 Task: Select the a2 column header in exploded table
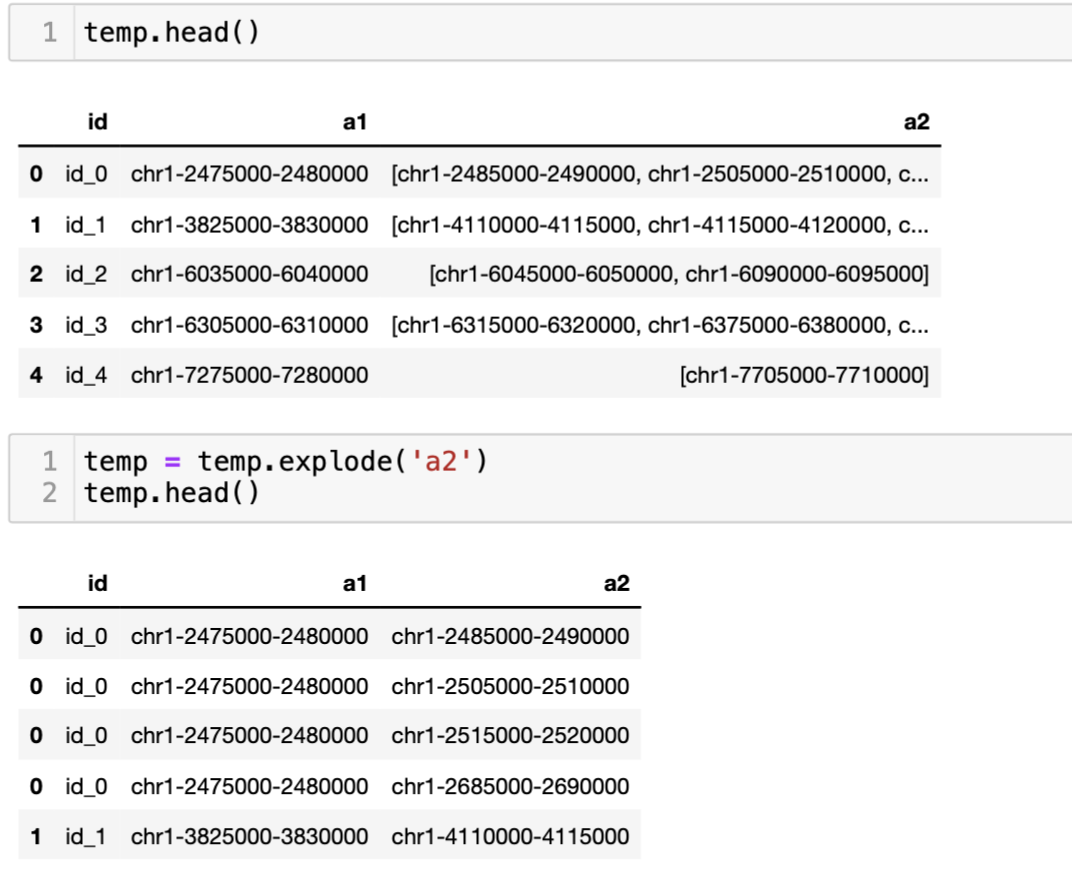point(617,583)
